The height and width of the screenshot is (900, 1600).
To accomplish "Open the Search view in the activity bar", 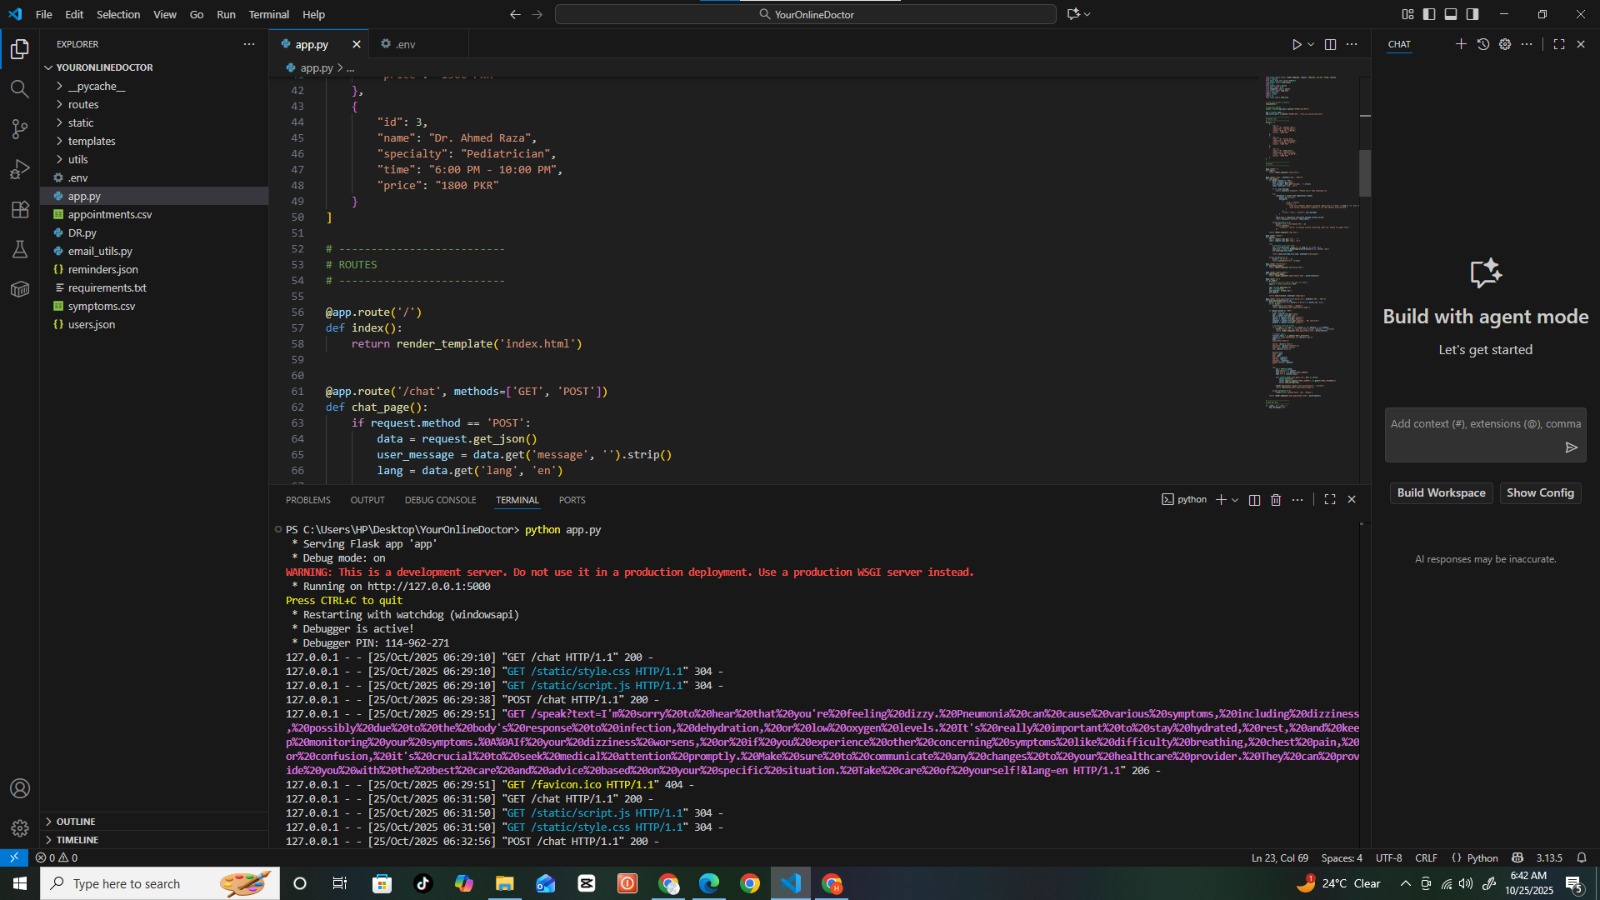I will point(19,89).
